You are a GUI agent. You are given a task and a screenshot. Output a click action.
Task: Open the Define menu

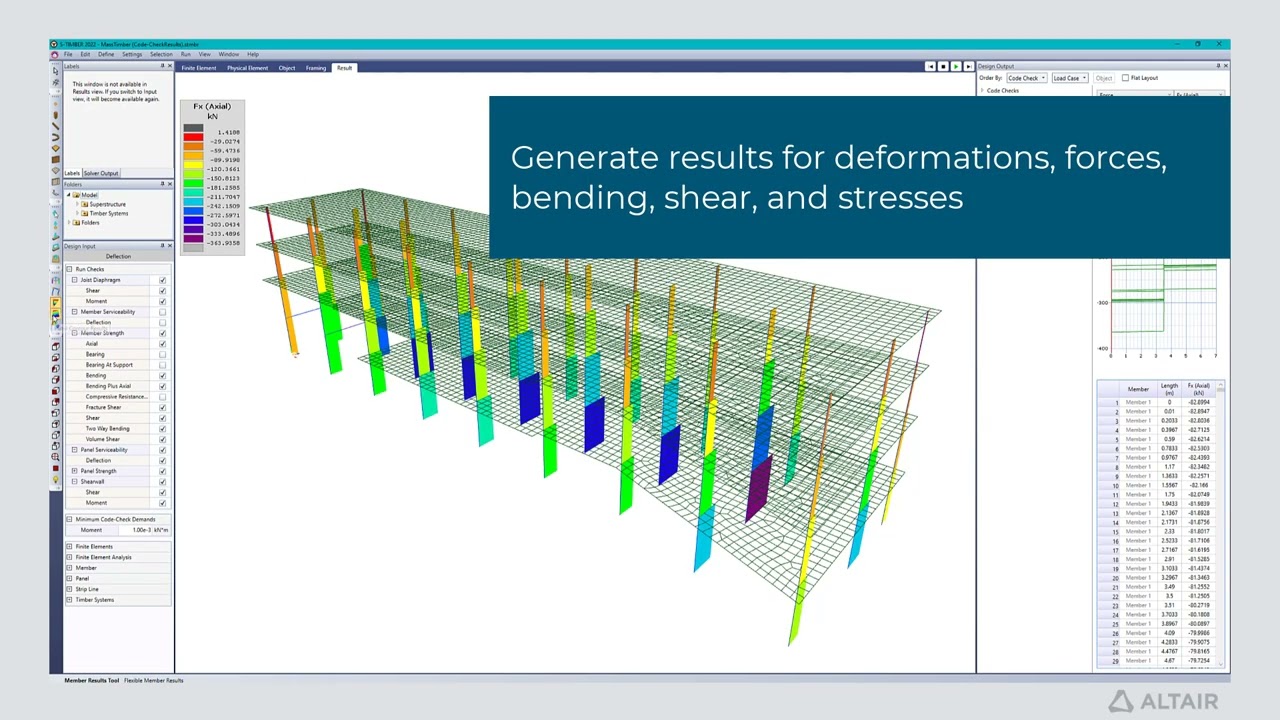pyautogui.click(x=106, y=54)
